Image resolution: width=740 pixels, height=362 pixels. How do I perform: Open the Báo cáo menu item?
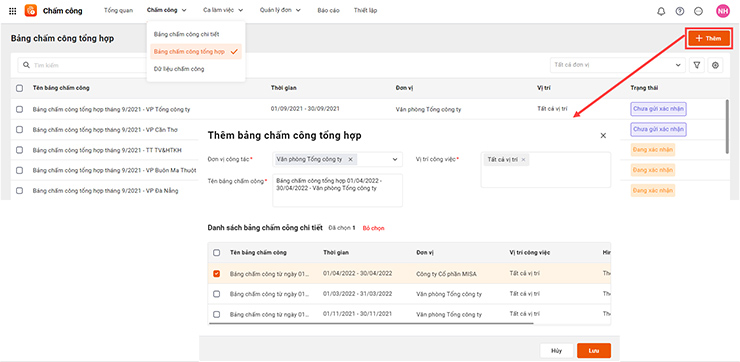(328, 10)
